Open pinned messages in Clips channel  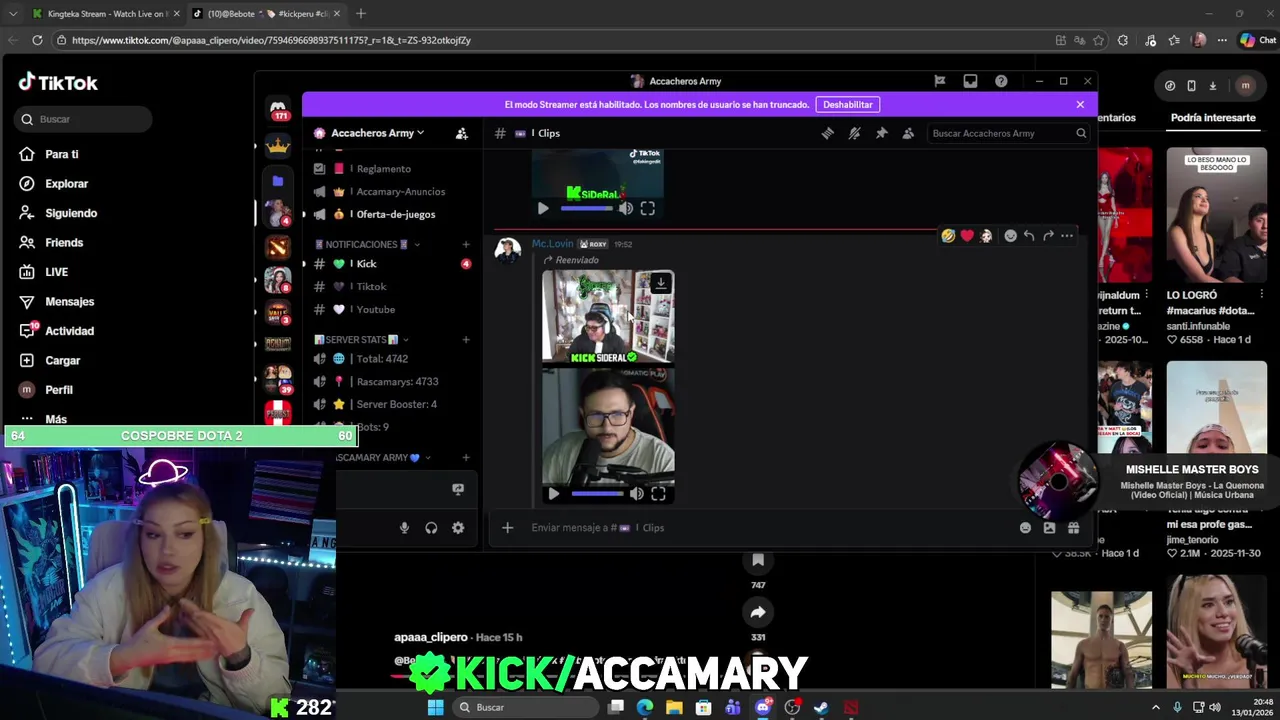[881, 133]
